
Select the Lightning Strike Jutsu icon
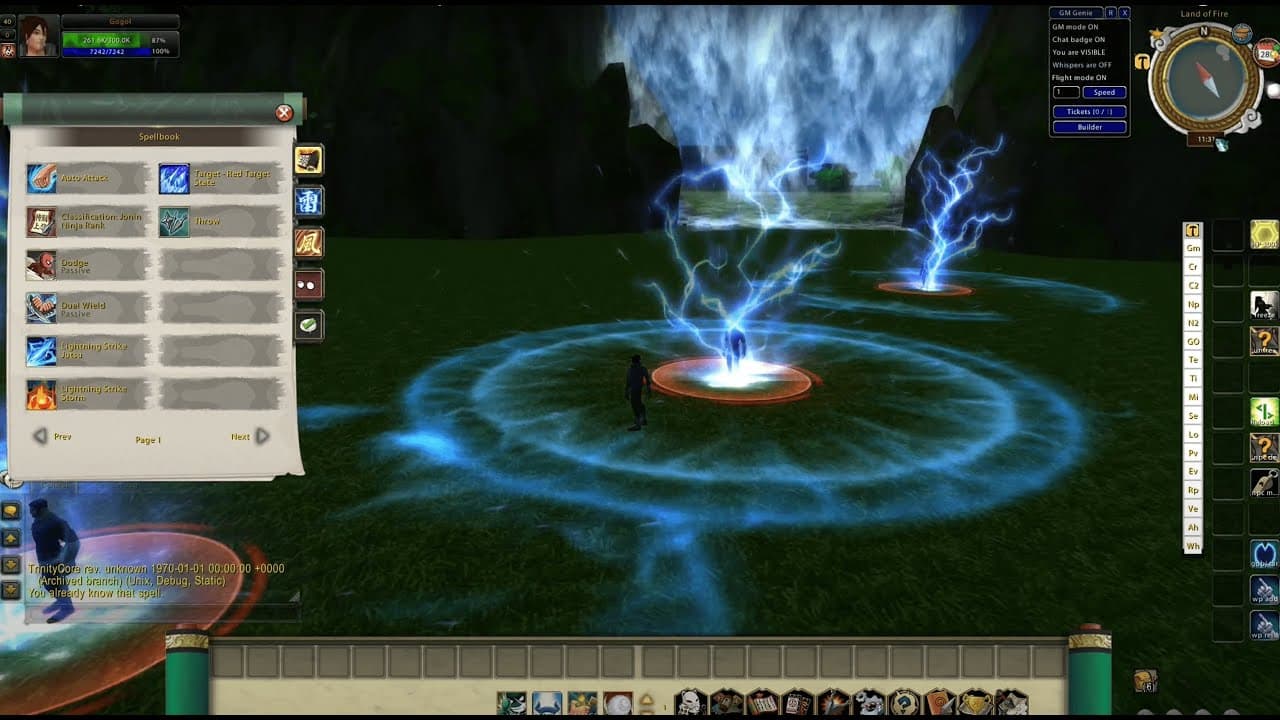(42, 351)
